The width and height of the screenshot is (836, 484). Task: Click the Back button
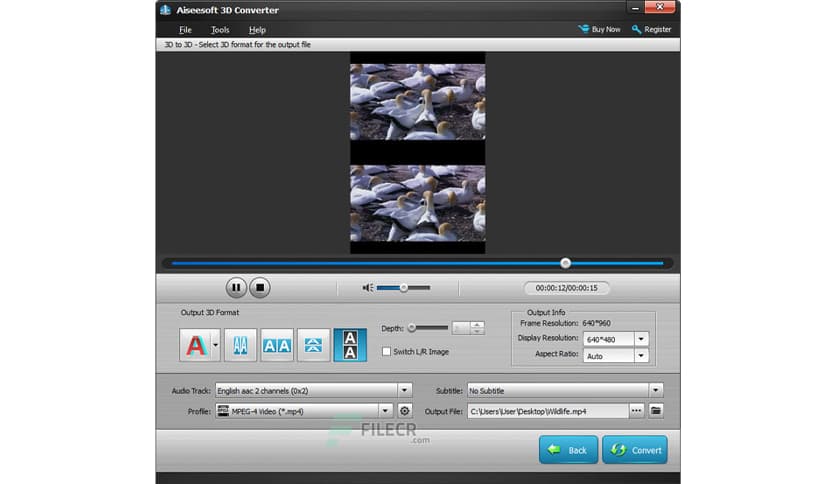[568, 450]
